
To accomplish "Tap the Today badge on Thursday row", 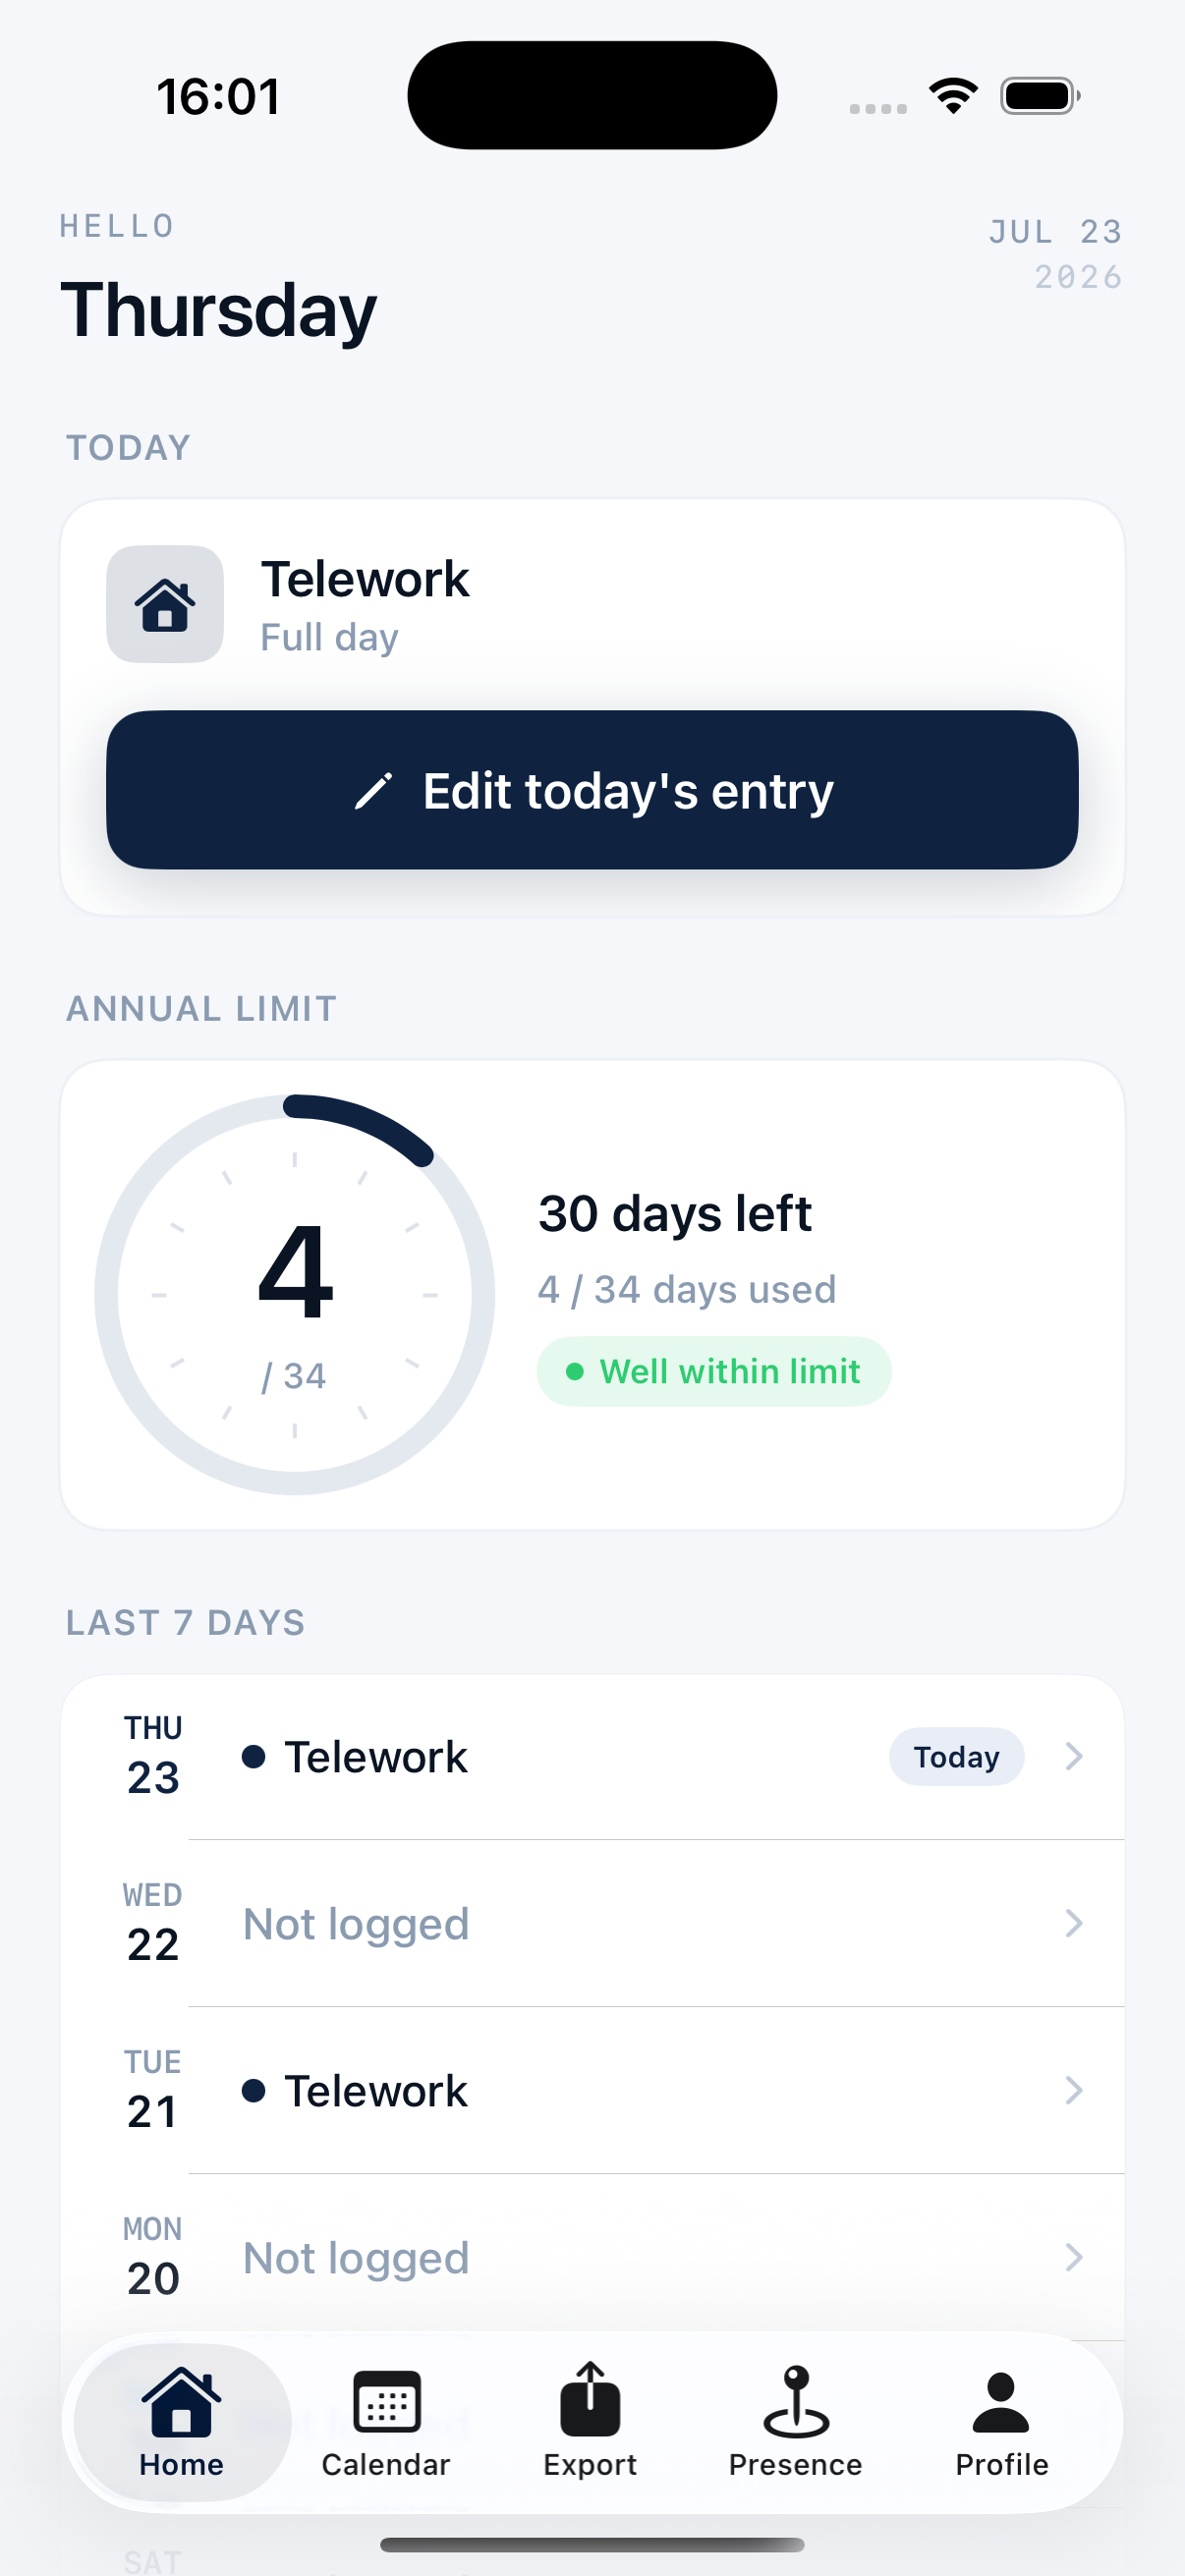I will 956,1757.
